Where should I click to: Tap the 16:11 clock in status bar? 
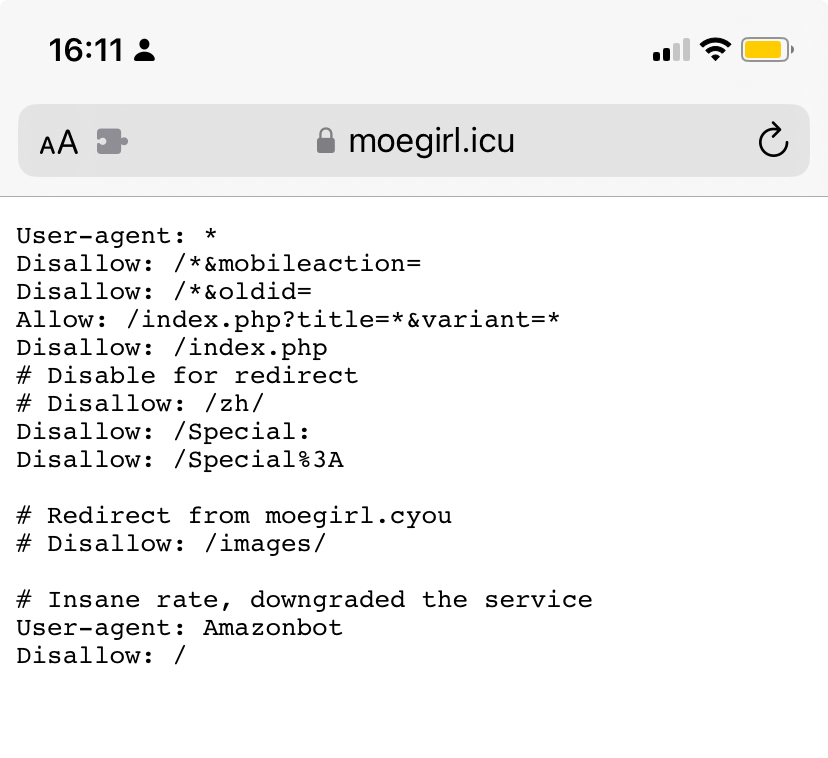pos(85,50)
